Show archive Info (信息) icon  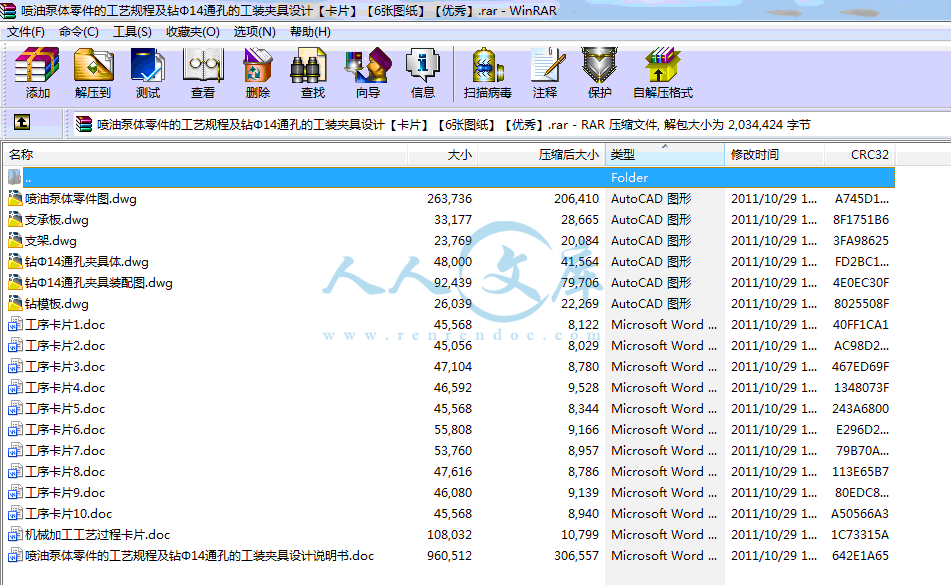coord(423,73)
